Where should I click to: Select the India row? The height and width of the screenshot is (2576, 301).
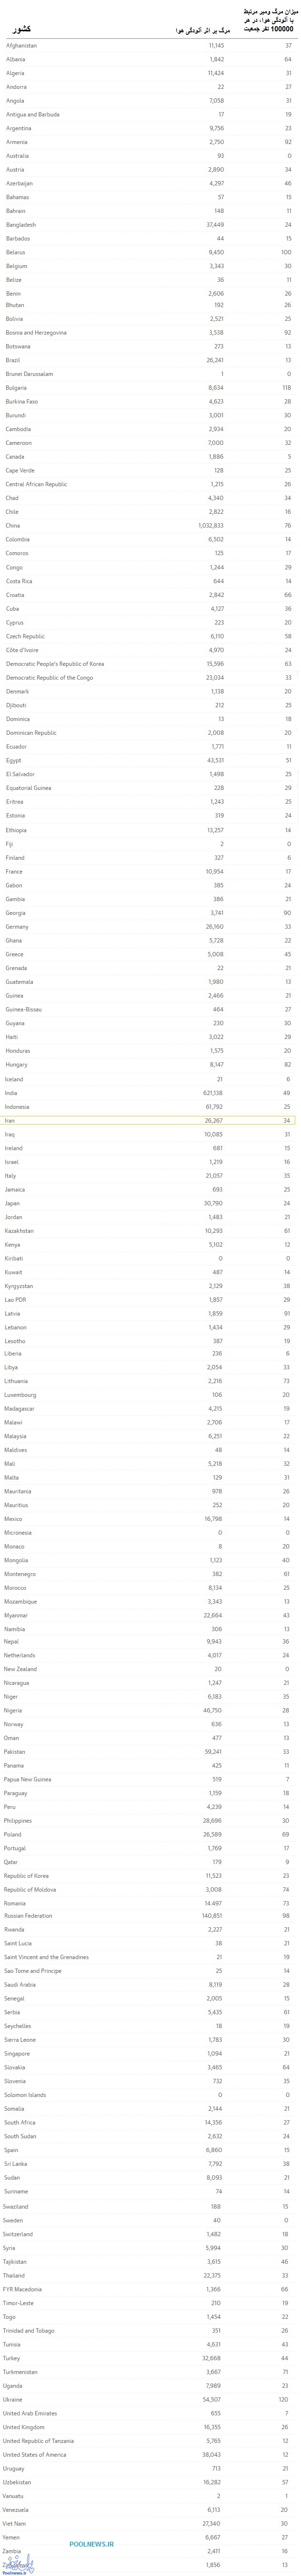[x=150, y=1093]
